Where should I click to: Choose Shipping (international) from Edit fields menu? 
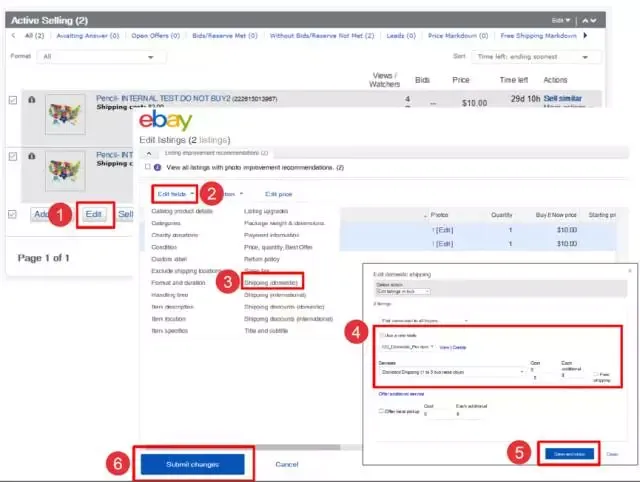pyautogui.click(x=275, y=295)
